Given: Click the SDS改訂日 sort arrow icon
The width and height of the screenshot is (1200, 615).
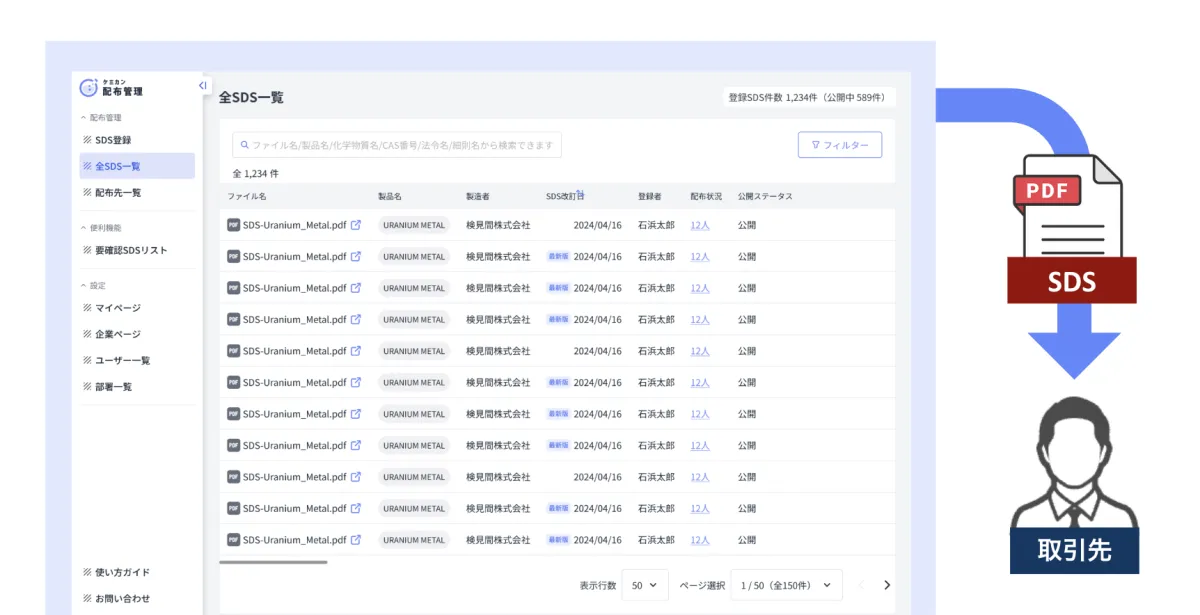Looking at the screenshot, I should pyautogui.click(x=581, y=195).
